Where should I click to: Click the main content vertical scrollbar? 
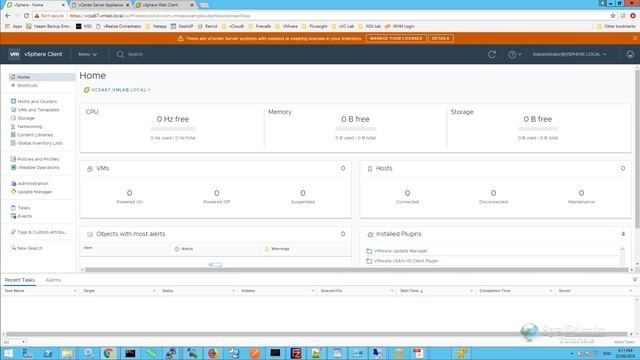[638, 149]
